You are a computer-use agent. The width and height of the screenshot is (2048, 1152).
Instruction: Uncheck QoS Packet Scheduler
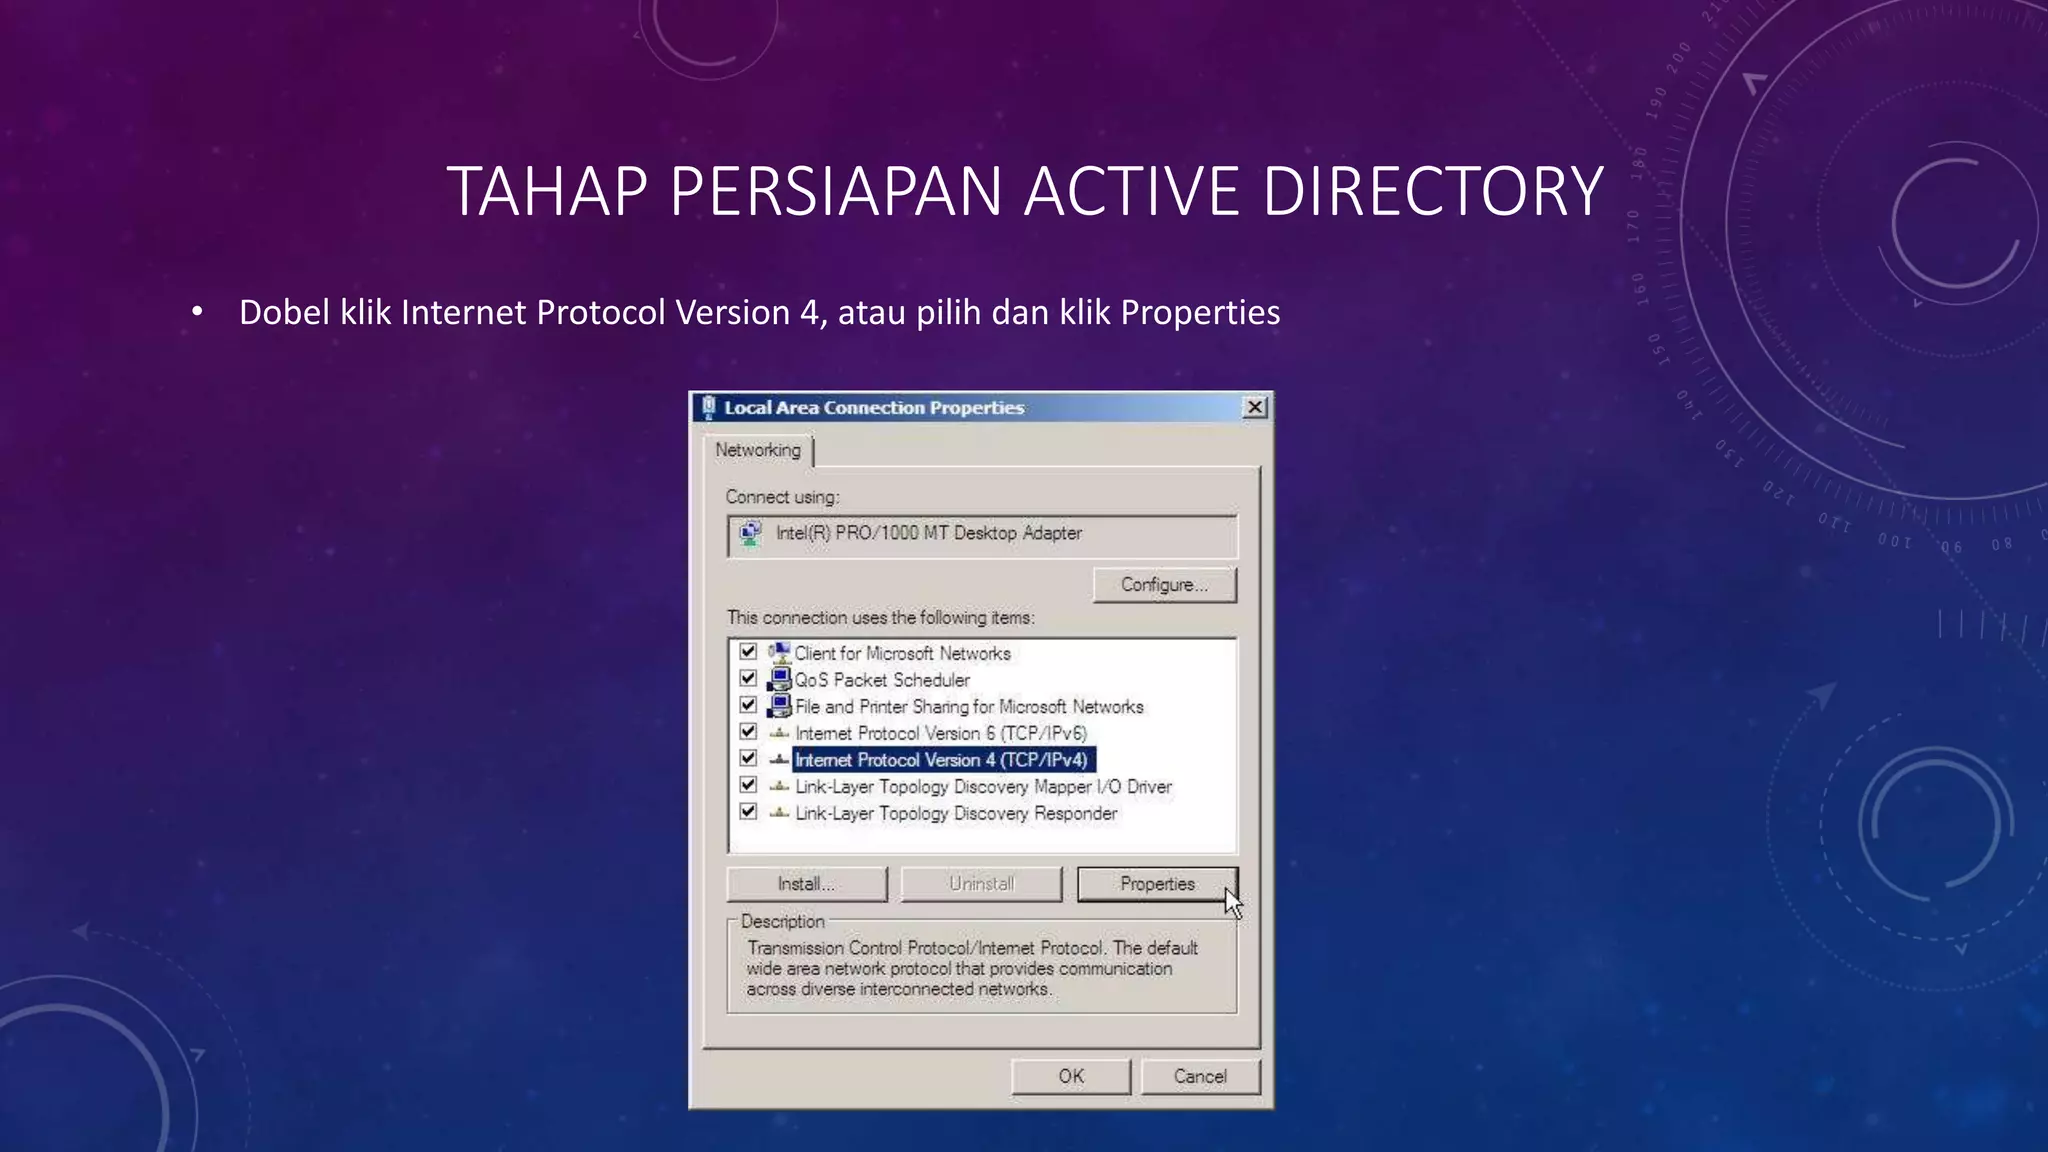pyautogui.click(x=748, y=679)
